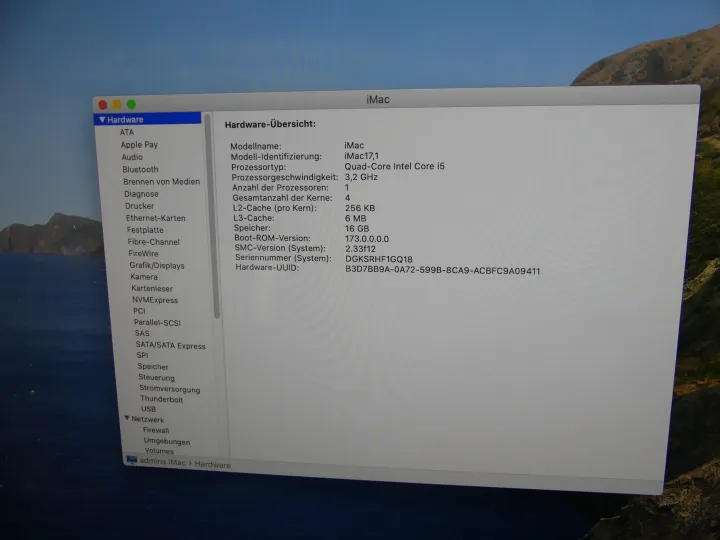
Task: Select the Hardware category row label
Action: pos(125,119)
